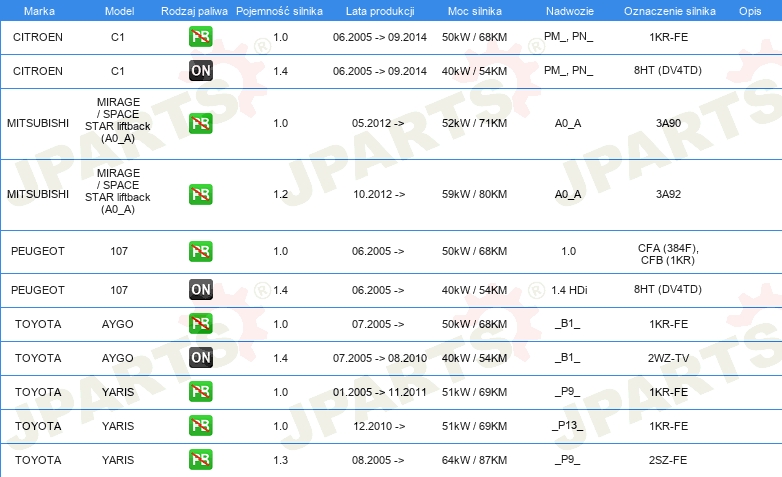Click engine code 3A90

668,123
